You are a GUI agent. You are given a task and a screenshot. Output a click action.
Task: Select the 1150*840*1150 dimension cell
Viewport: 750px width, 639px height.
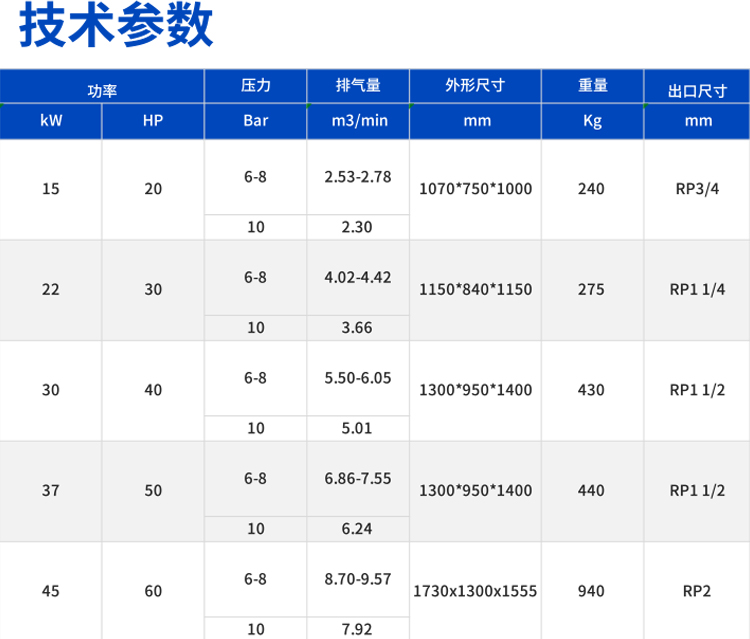point(475,290)
